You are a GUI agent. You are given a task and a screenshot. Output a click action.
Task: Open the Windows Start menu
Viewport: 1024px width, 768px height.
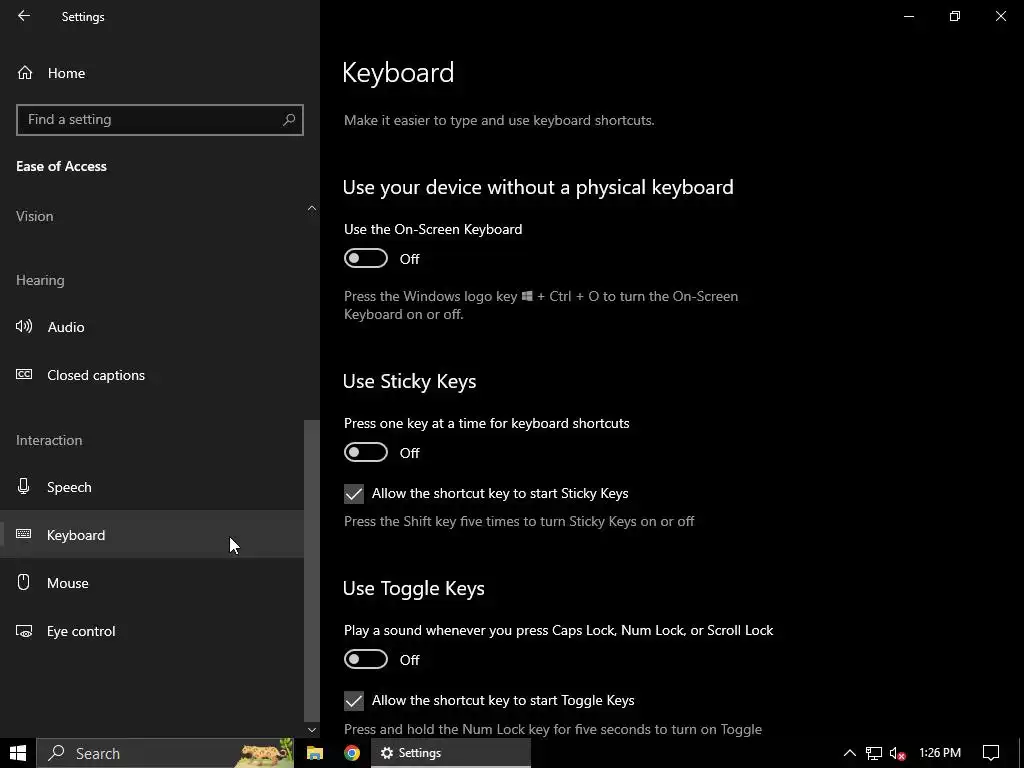click(18, 753)
